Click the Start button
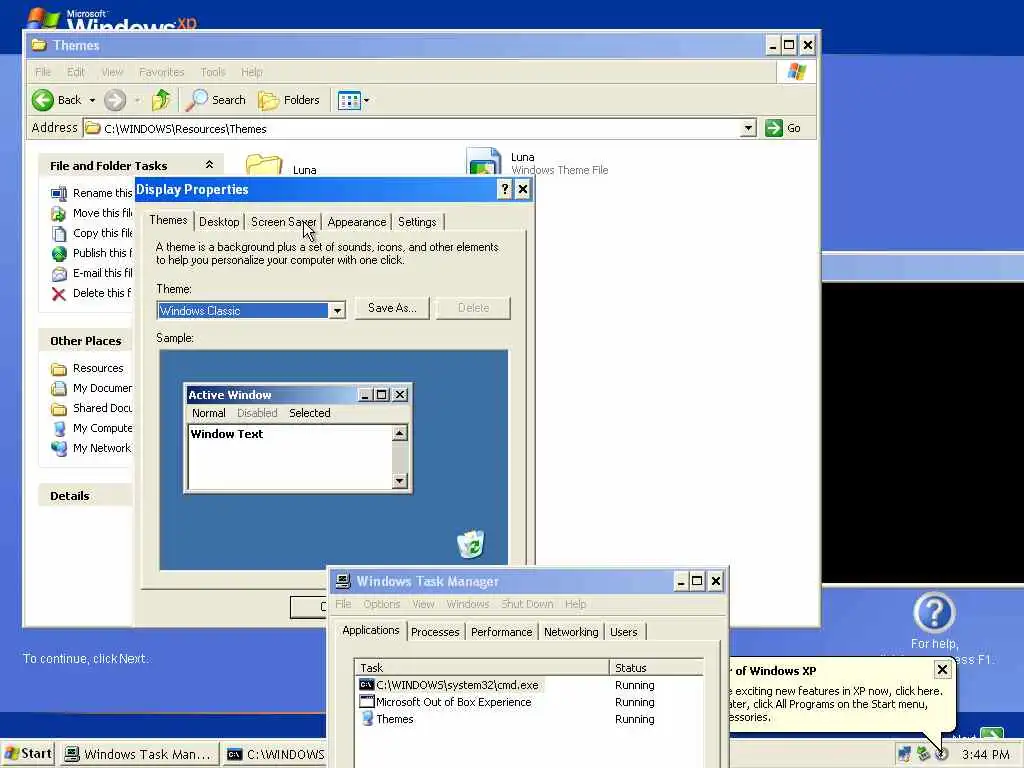This screenshot has height=768, width=1024. (x=28, y=754)
